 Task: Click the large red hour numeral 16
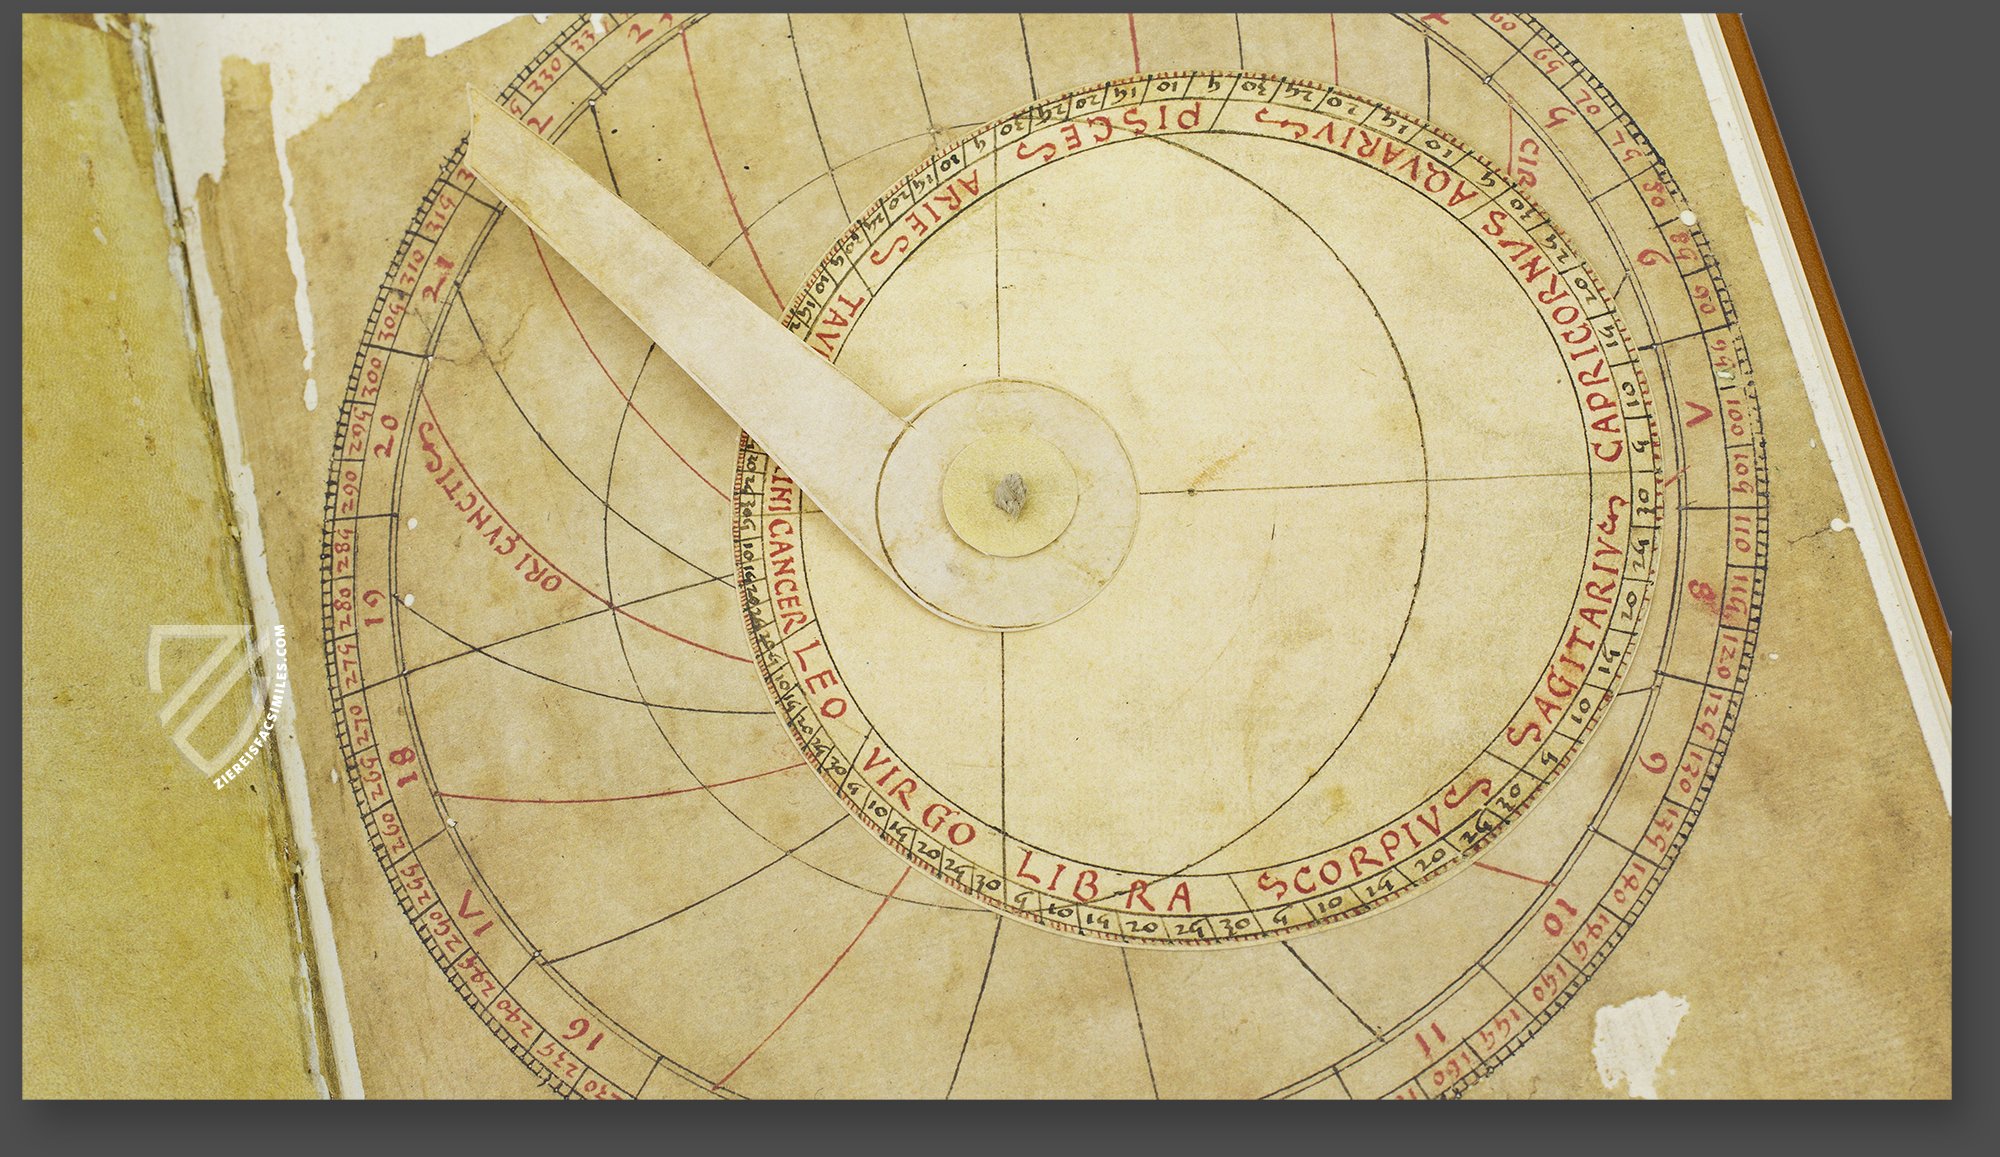584,1033
